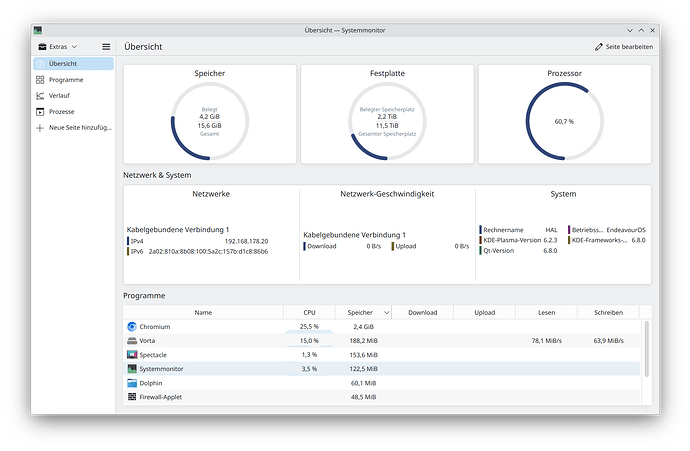Viewport: 690px width, 451px height.
Task: Select the Spectacle row name
Action: [153, 355]
